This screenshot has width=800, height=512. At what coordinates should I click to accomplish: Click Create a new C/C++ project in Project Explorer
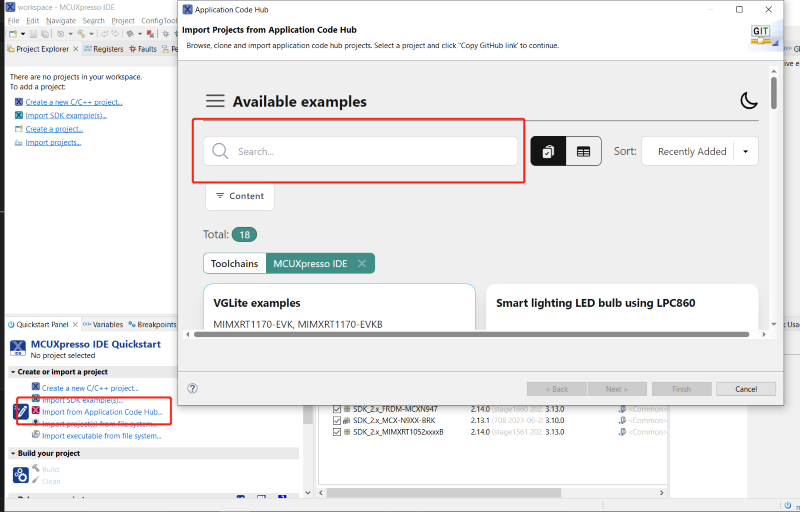coord(74,102)
